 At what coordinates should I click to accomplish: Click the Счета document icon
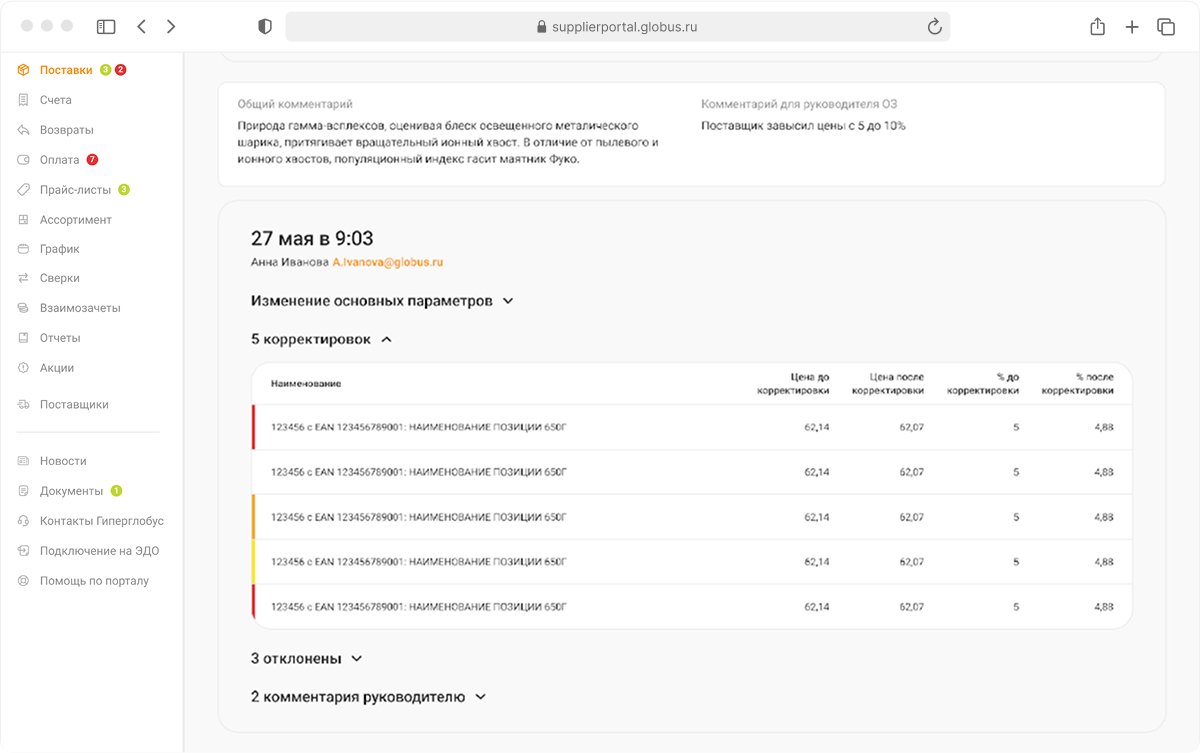[23, 100]
